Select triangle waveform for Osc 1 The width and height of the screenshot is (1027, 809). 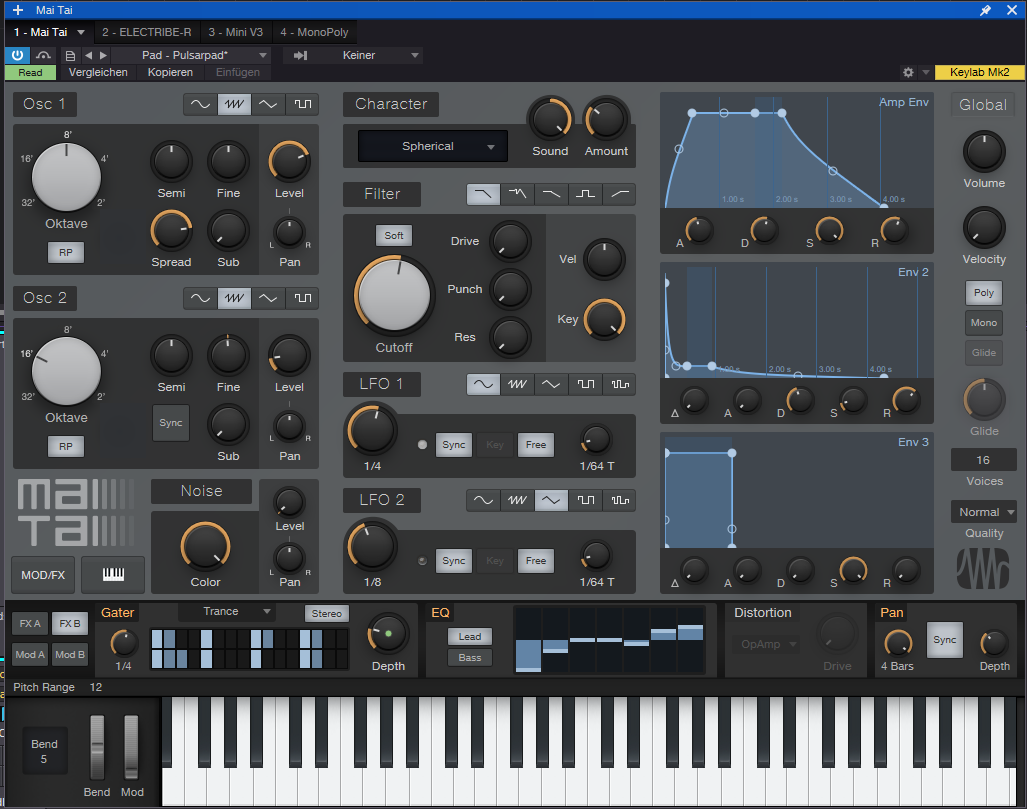point(268,104)
